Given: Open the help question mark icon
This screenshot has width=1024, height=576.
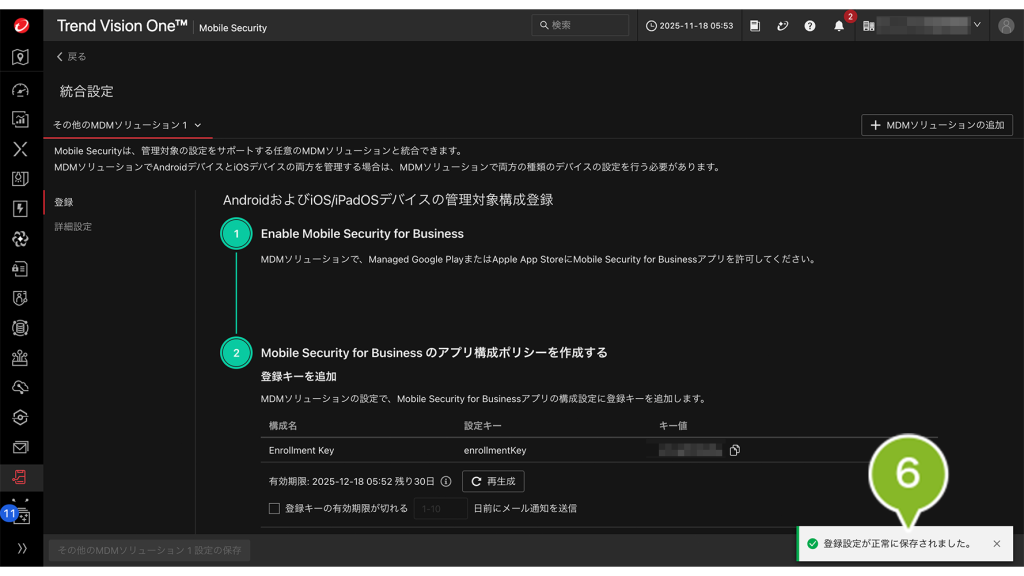Looking at the screenshot, I should tap(810, 26).
